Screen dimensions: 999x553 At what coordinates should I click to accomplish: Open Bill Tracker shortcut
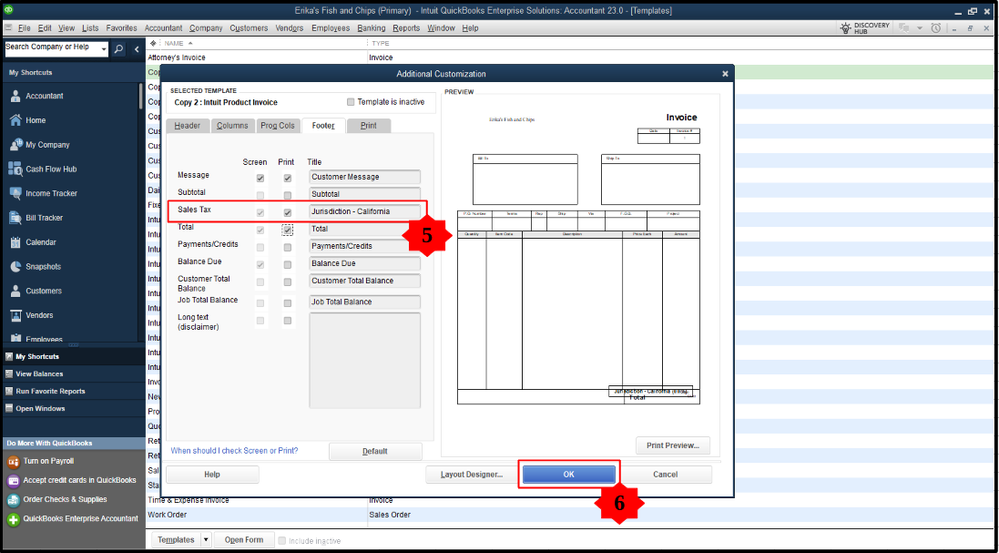[x=44, y=218]
